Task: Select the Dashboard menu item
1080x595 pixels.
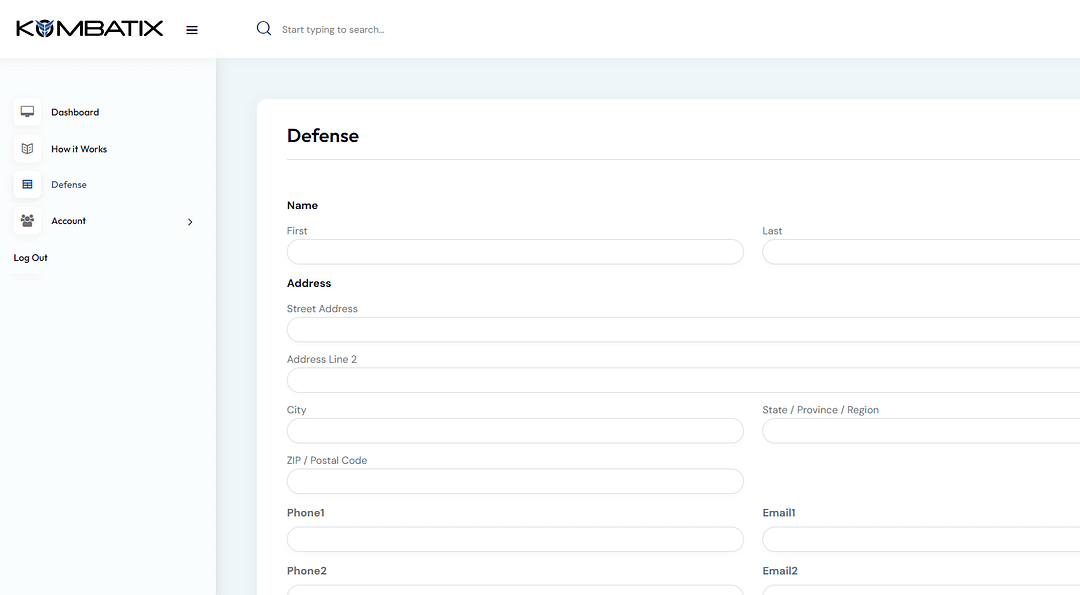Action: pos(75,112)
